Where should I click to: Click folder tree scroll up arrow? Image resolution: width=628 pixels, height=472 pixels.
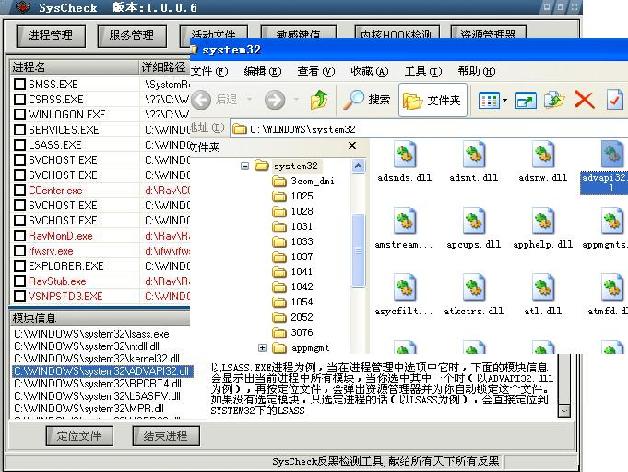click(x=358, y=166)
